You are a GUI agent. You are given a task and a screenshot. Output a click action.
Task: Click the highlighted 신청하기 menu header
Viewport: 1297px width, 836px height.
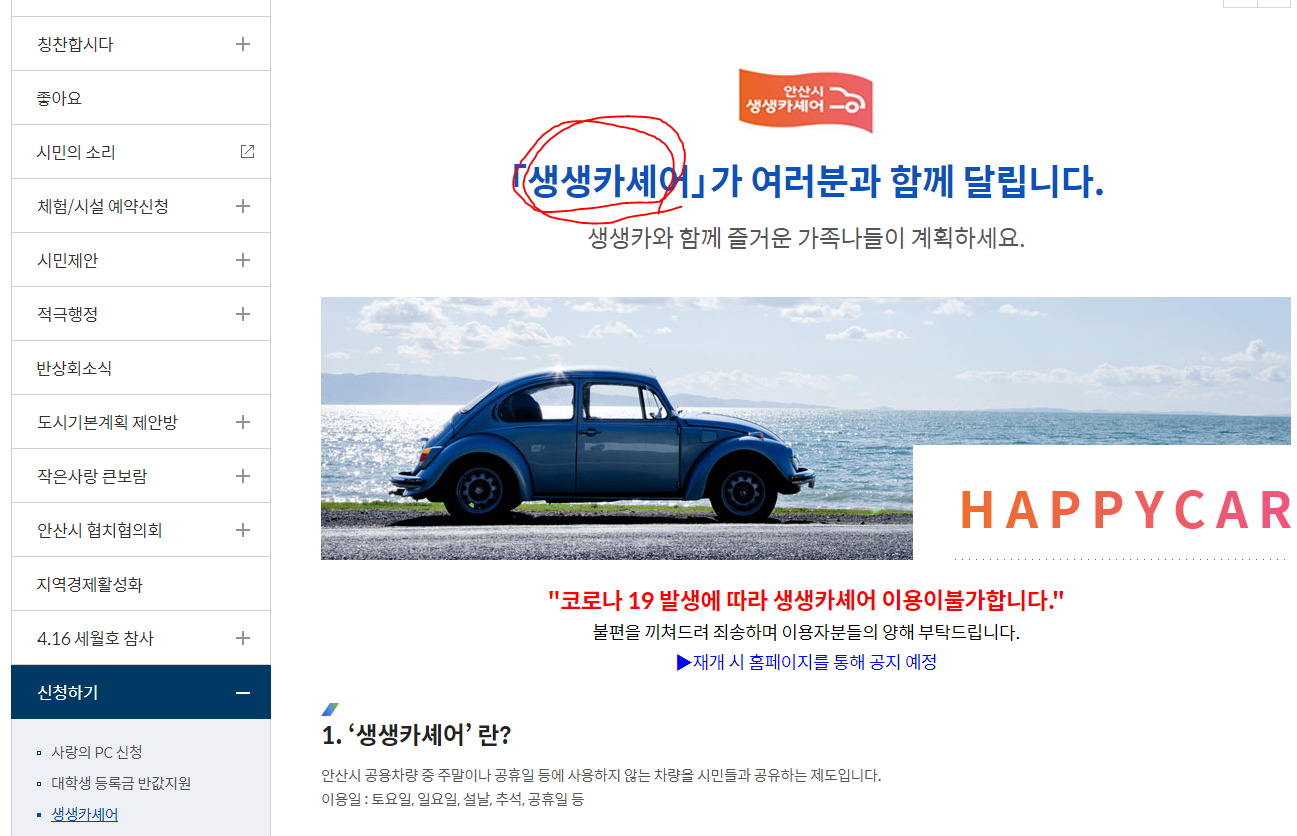point(141,692)
